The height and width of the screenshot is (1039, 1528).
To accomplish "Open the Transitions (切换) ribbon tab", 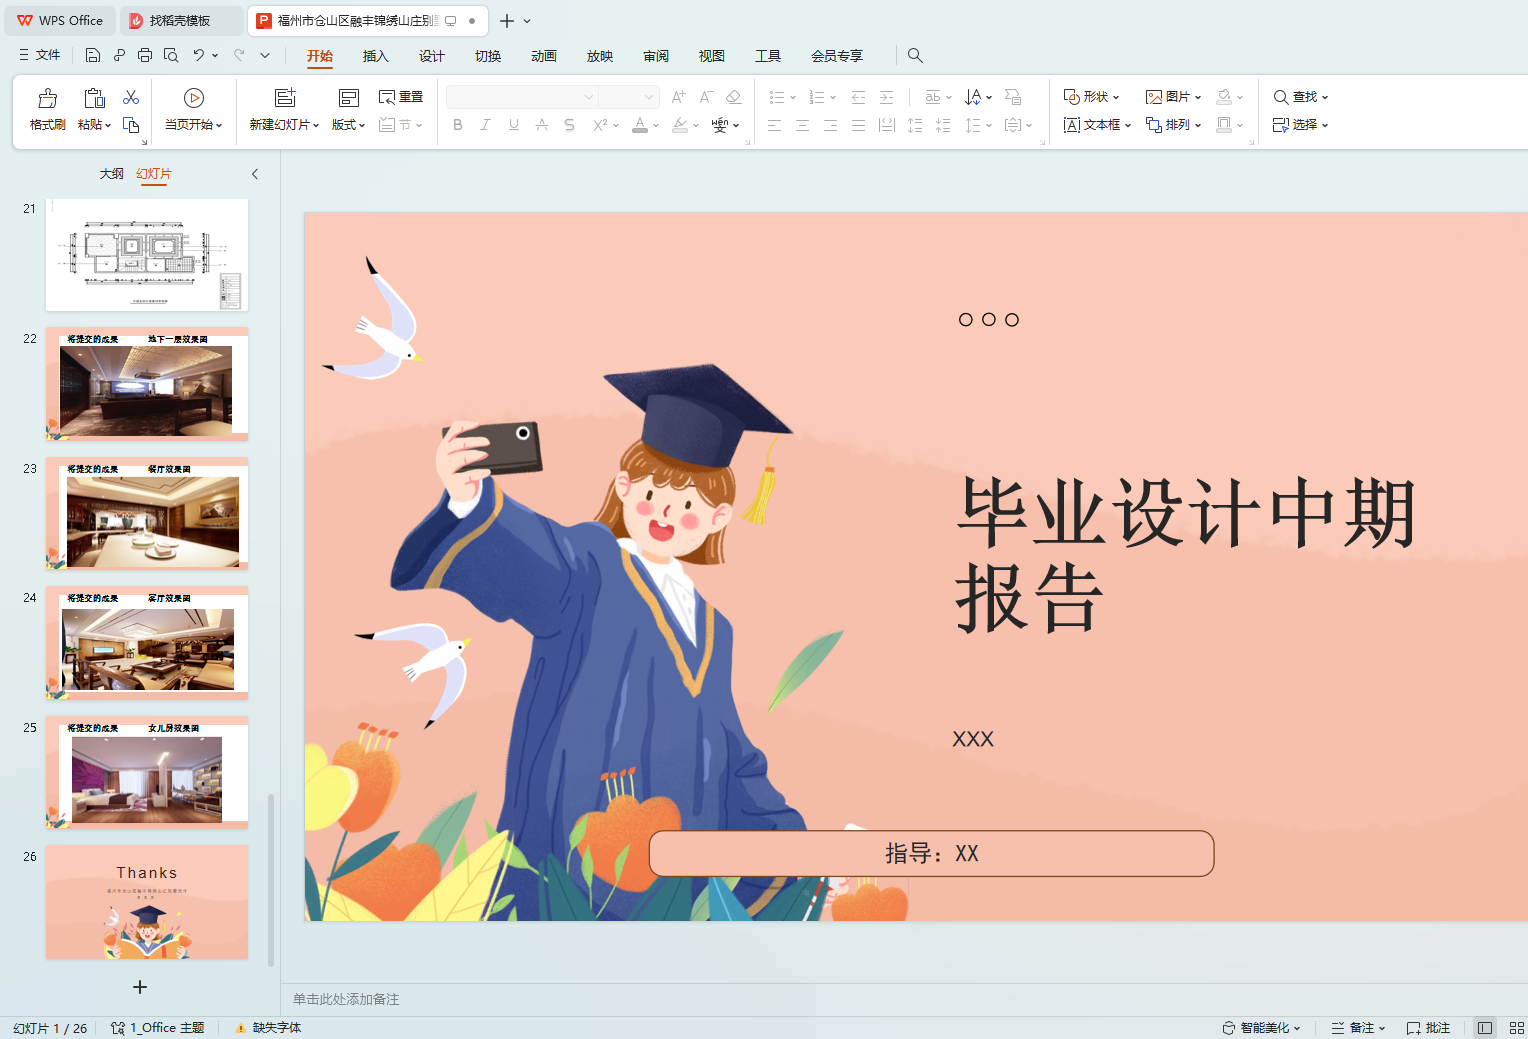I will click(488, 56).
